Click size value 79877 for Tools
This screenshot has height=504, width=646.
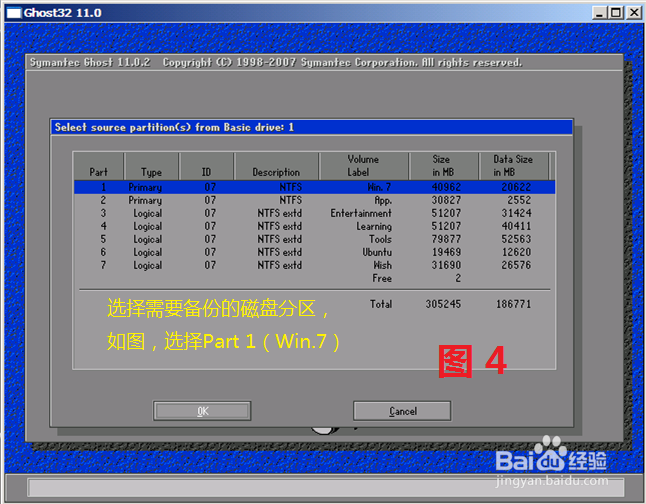446,239
